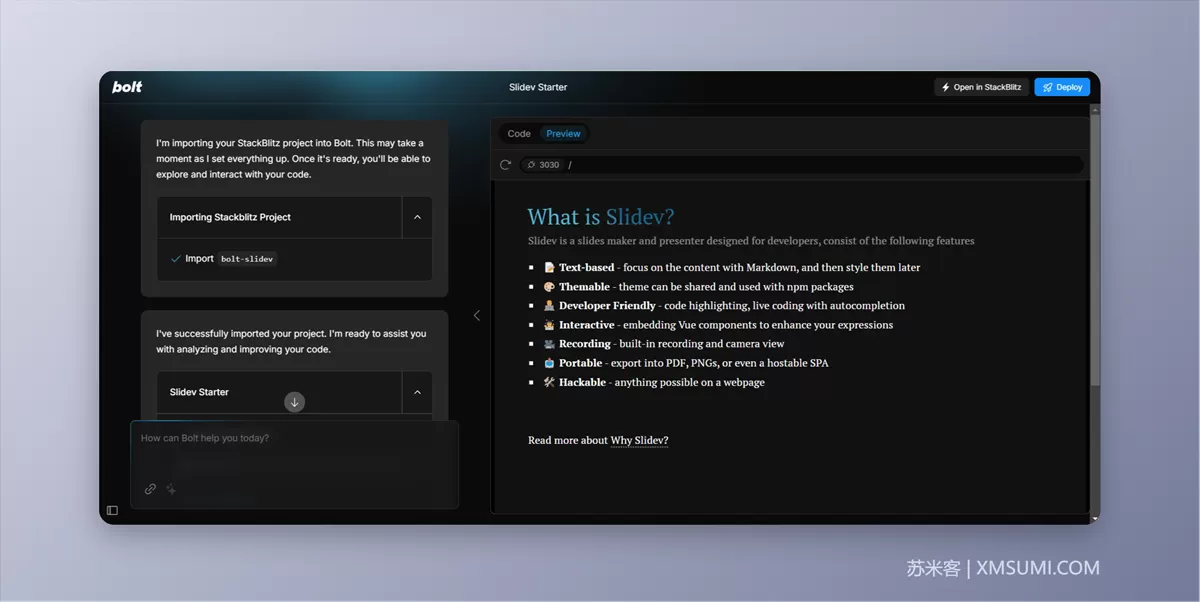Click the Open in StackBlitz button
This screenshot has height=602, width=1200.
(981, 87)
